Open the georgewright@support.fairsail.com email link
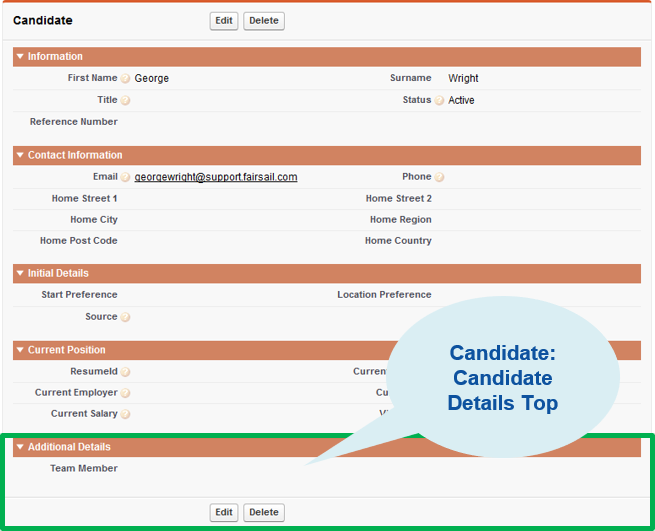The image size is (655, 531). [x=216, y=177]
